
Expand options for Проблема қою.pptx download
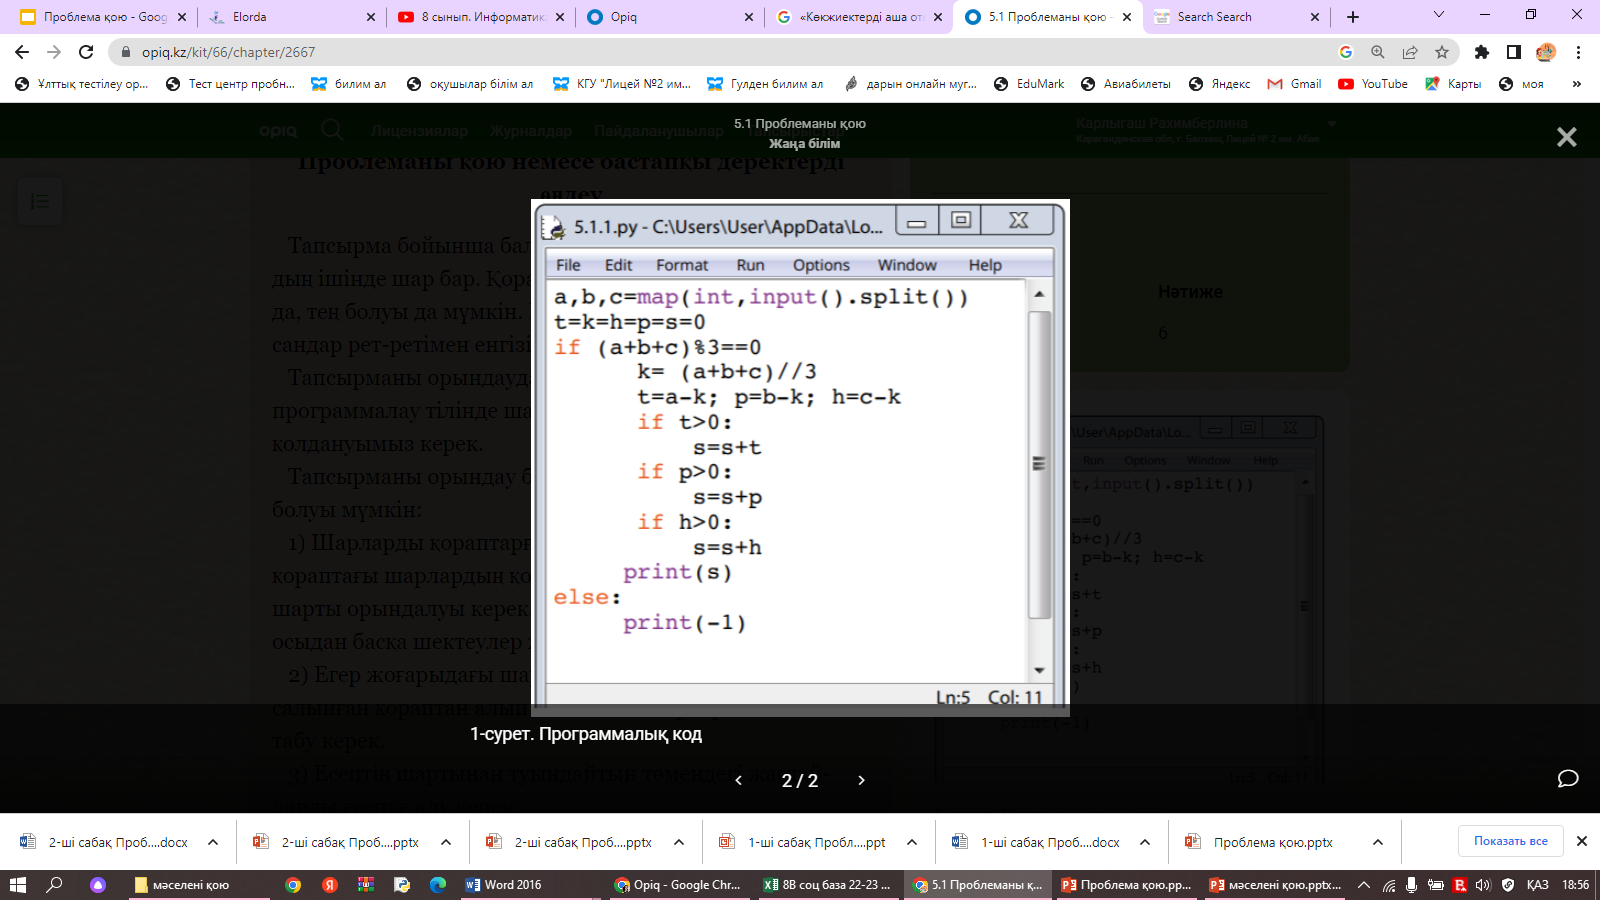tap(1377, 842)
